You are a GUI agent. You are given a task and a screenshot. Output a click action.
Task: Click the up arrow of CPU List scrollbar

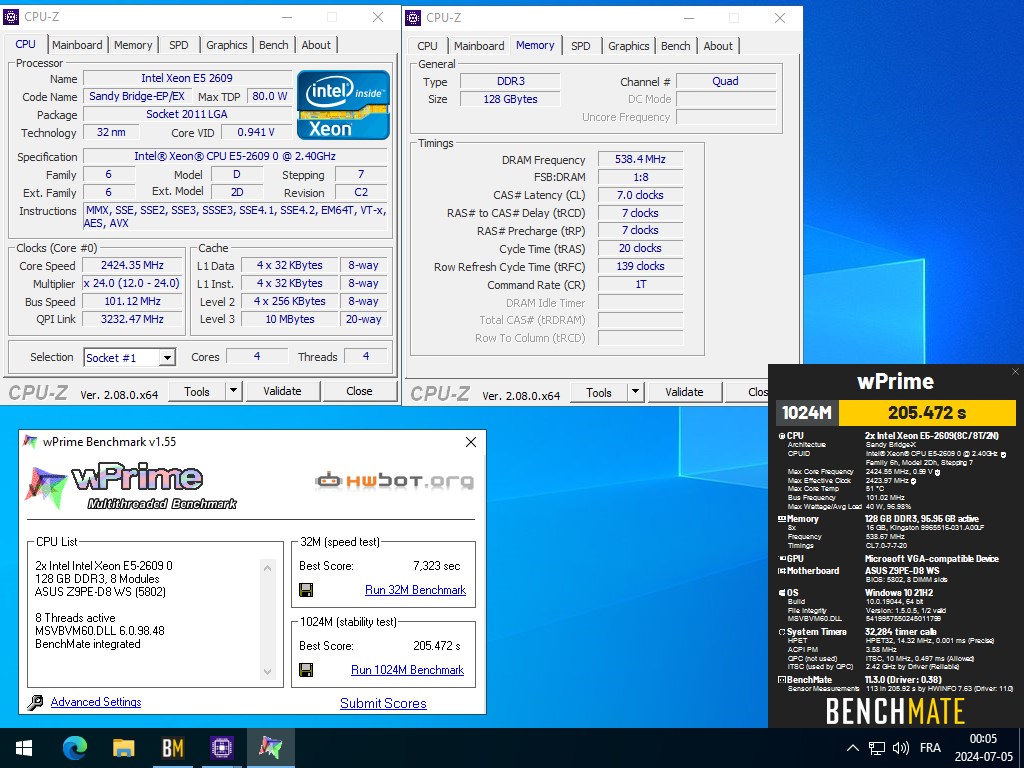[267, 568]
